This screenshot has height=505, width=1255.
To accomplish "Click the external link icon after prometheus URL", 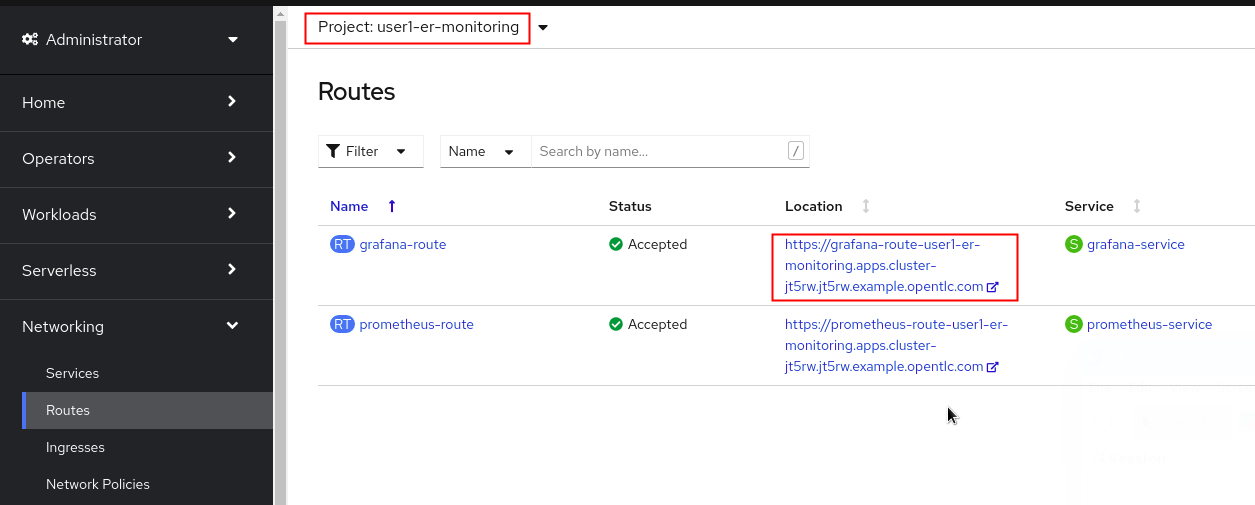I will [993, 367].
